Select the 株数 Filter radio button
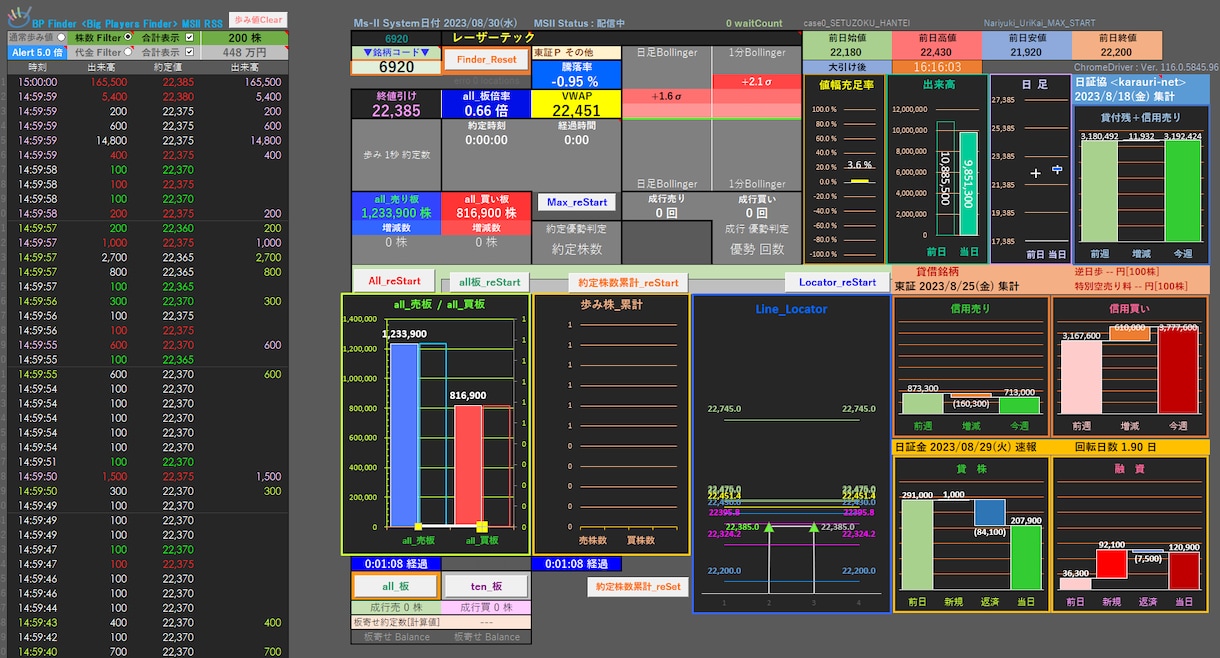 (x=128, y=37)
